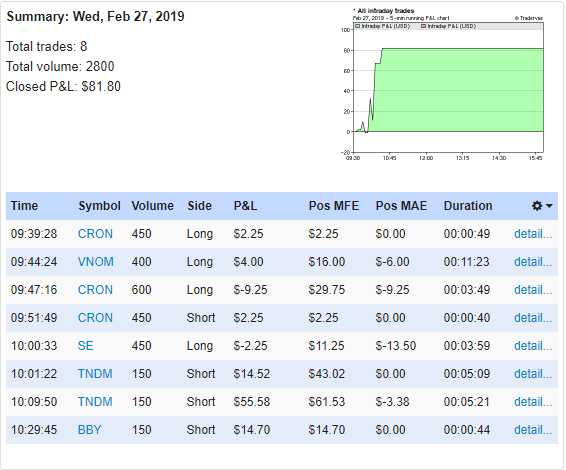Sort by Side column header
The width and height of the screenshot is (566, 470).
199,206
